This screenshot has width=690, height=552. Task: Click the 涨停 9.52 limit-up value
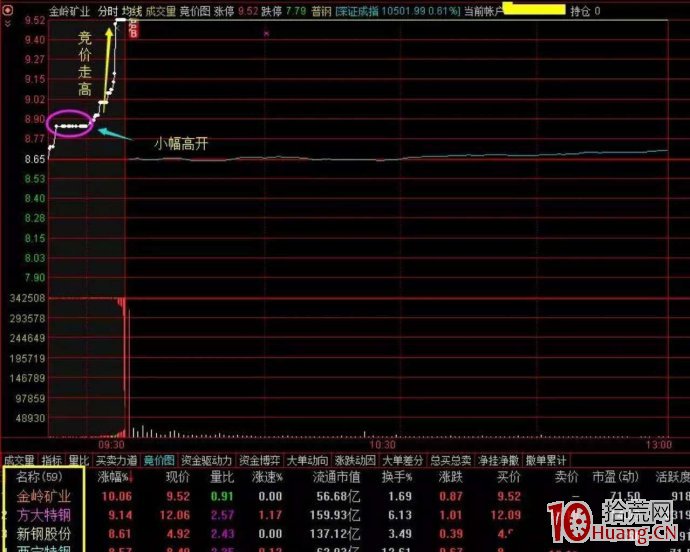point(236,11)
